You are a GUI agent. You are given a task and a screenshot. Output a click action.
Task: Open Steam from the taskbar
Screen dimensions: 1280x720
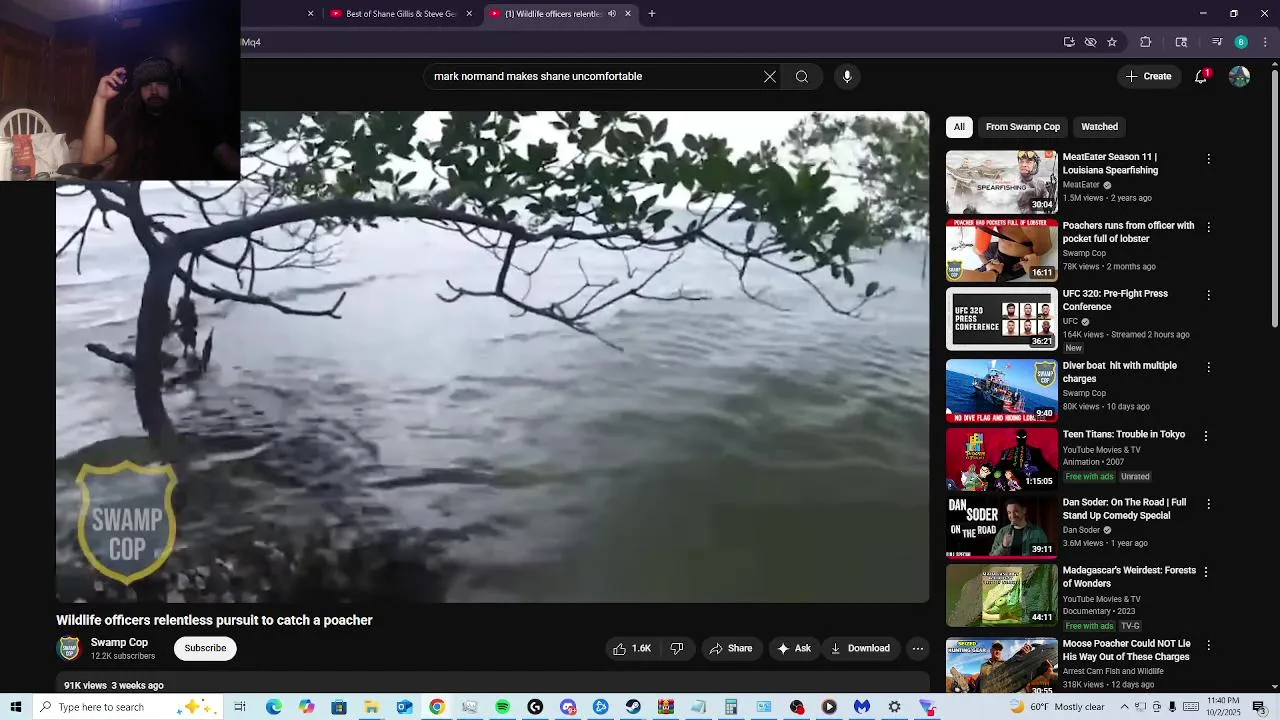tap(633, 707)
